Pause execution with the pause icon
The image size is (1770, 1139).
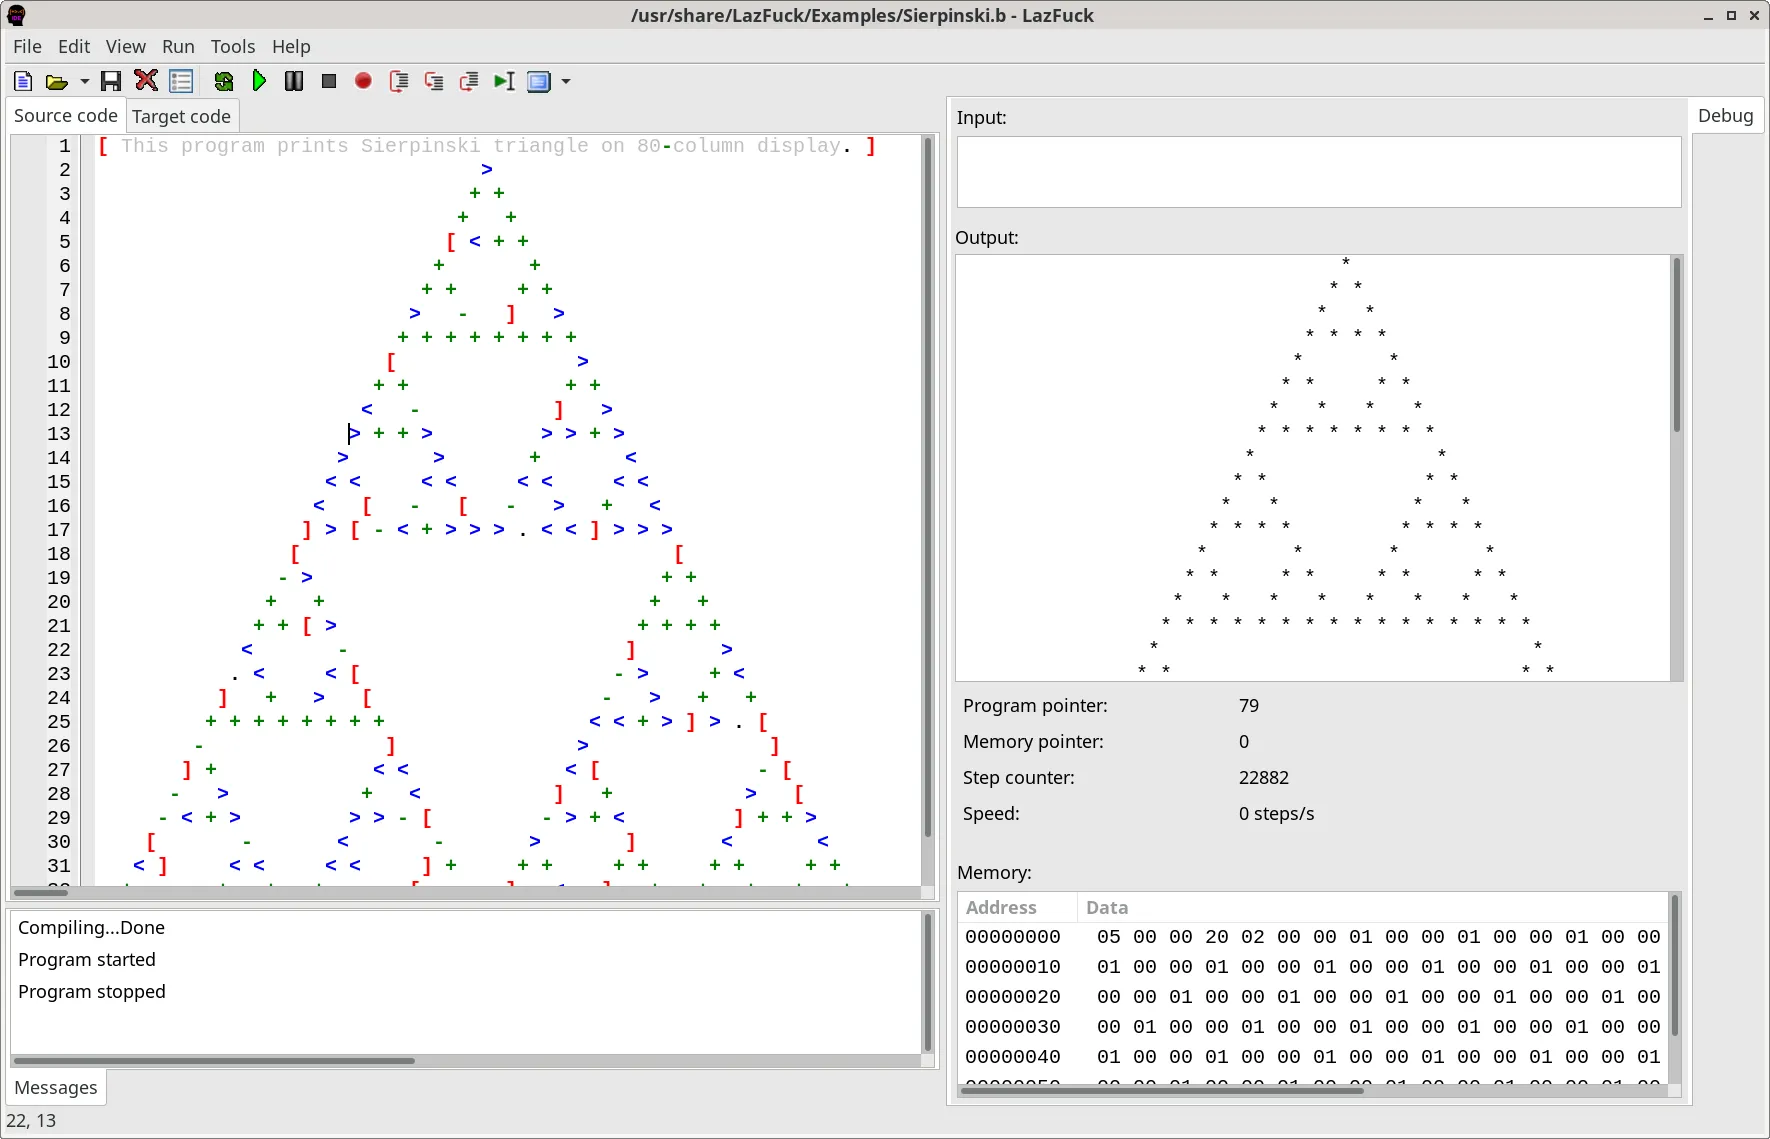click(294, 81)
